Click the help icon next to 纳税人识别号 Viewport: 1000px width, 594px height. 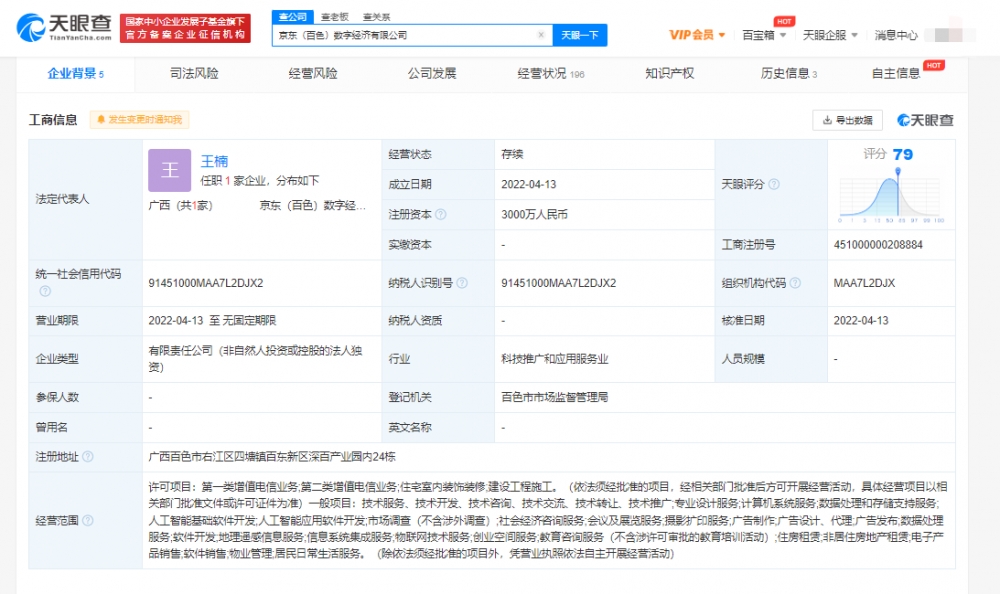[x=462, y=283]
